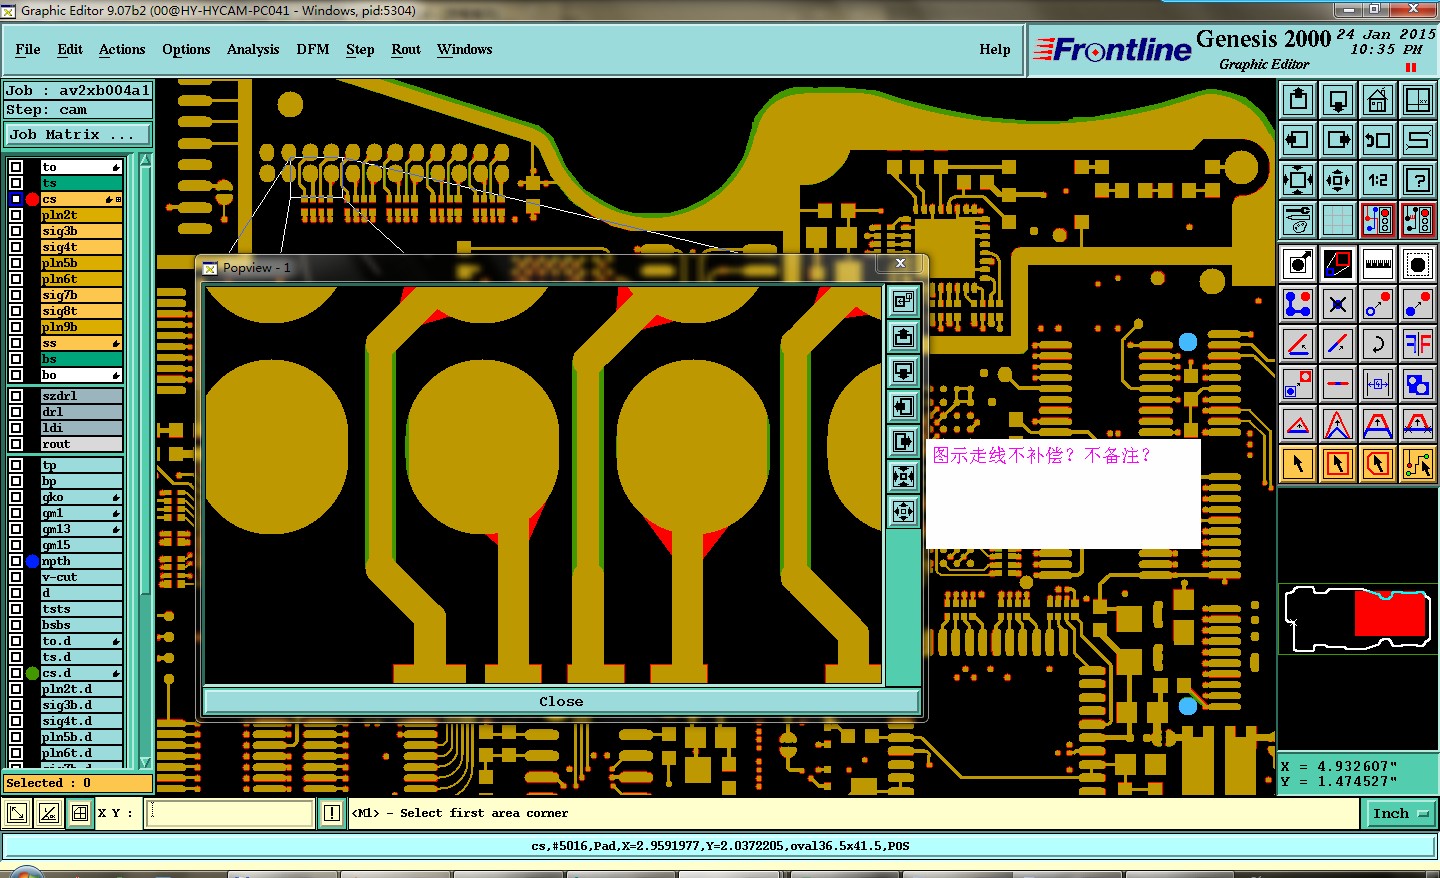Screen dimensions: 1440x878
Task: Select the dimension measurement tool
Action: [x=1378, y=384]
